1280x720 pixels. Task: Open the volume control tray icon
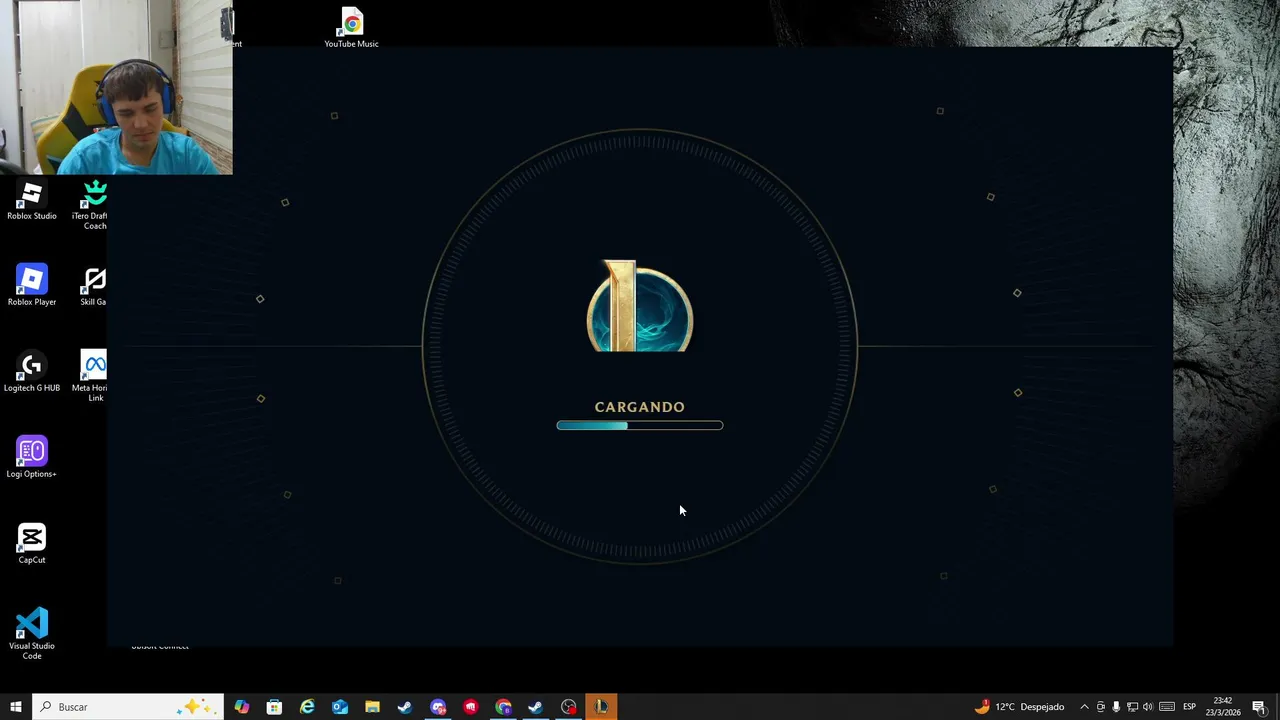pos(1148,707)
